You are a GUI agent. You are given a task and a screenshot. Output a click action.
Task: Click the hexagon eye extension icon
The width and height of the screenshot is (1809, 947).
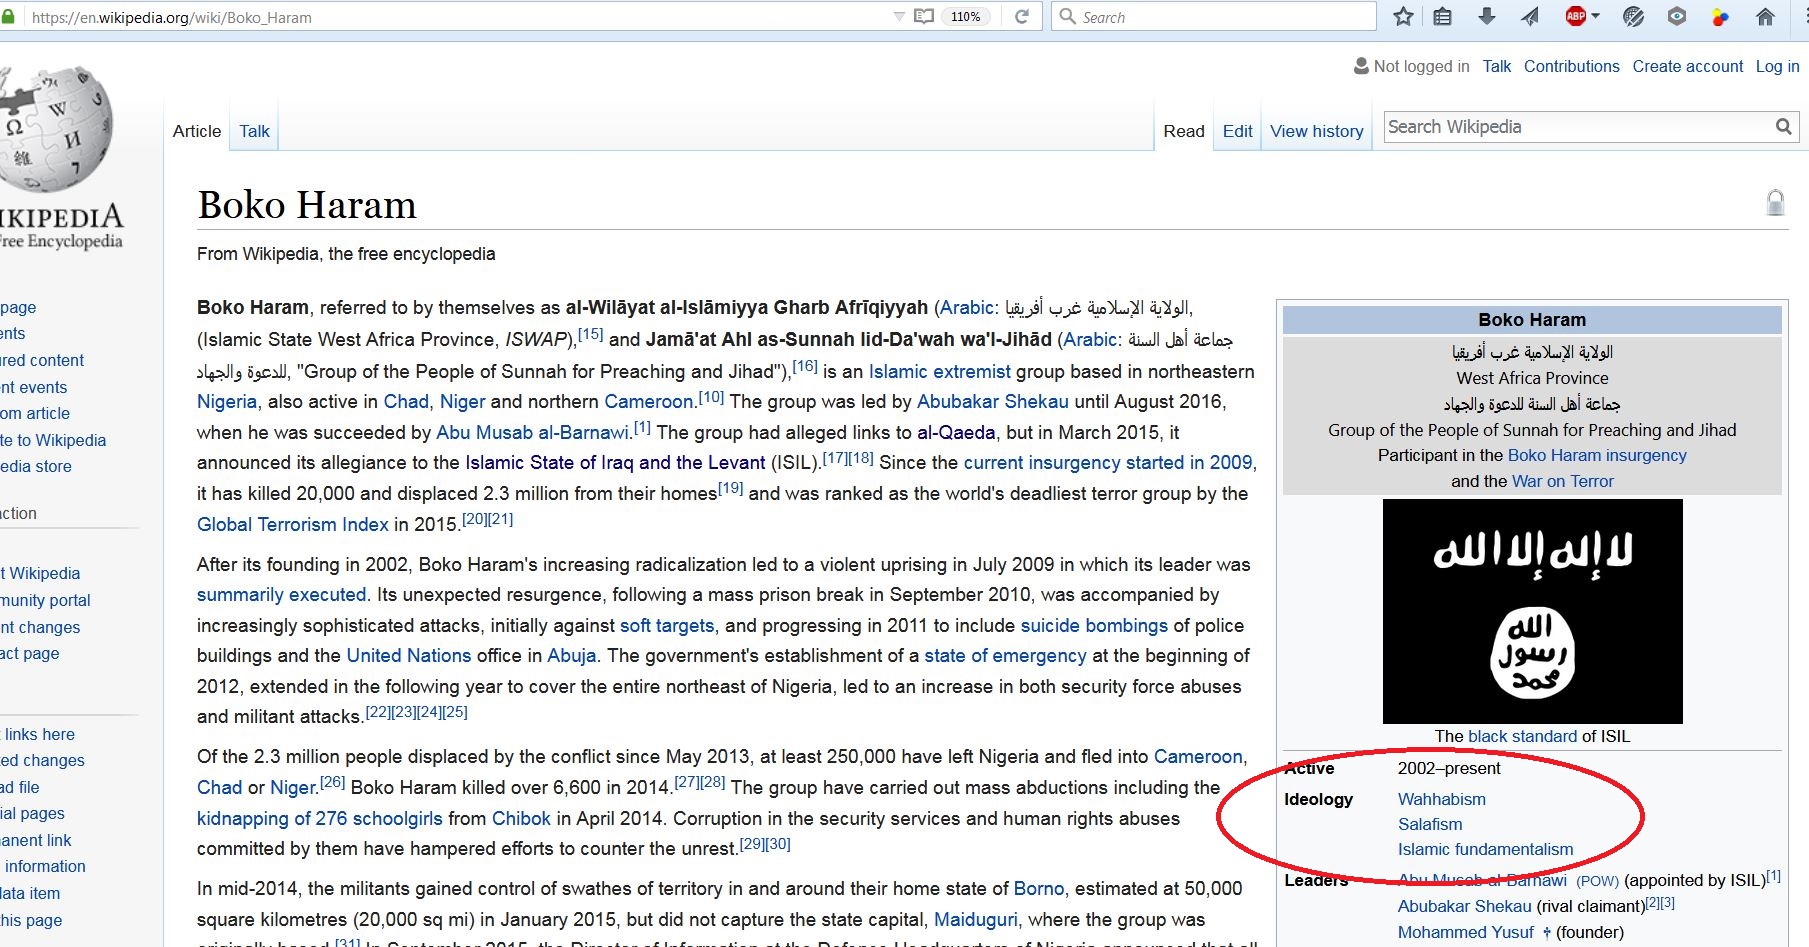pos(1677,16)
